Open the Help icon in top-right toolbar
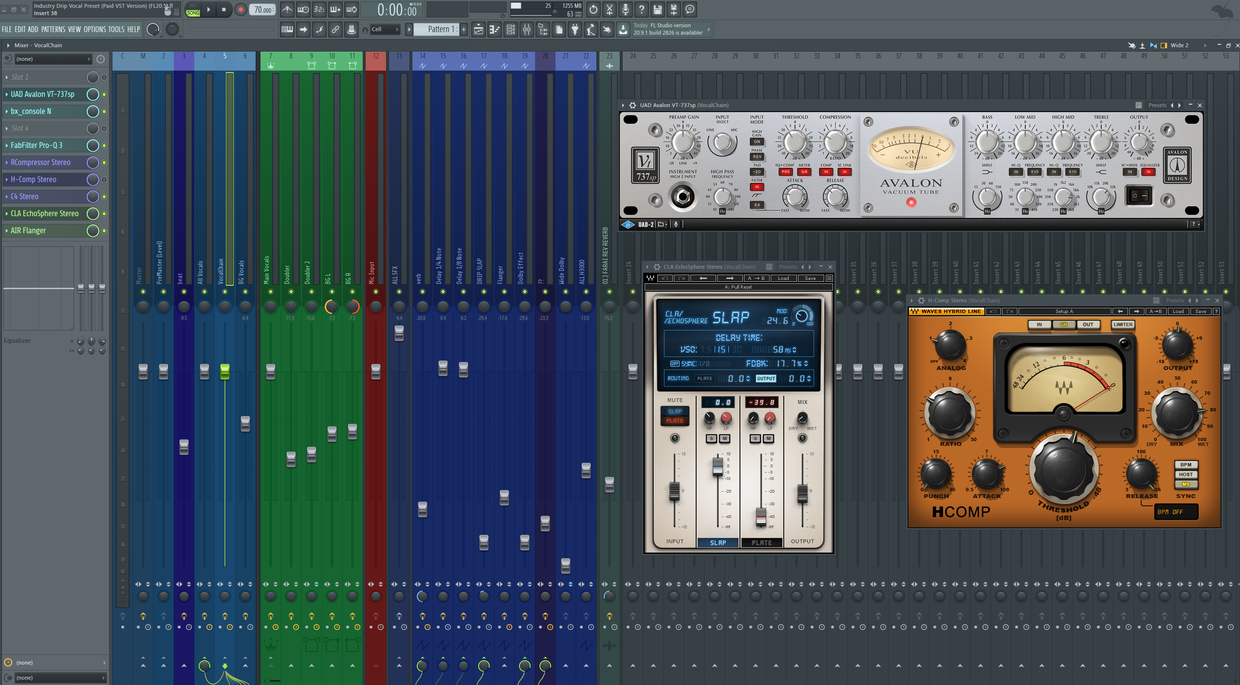Viewport: 1240px width, 685px height. click(x=642, y=10)
